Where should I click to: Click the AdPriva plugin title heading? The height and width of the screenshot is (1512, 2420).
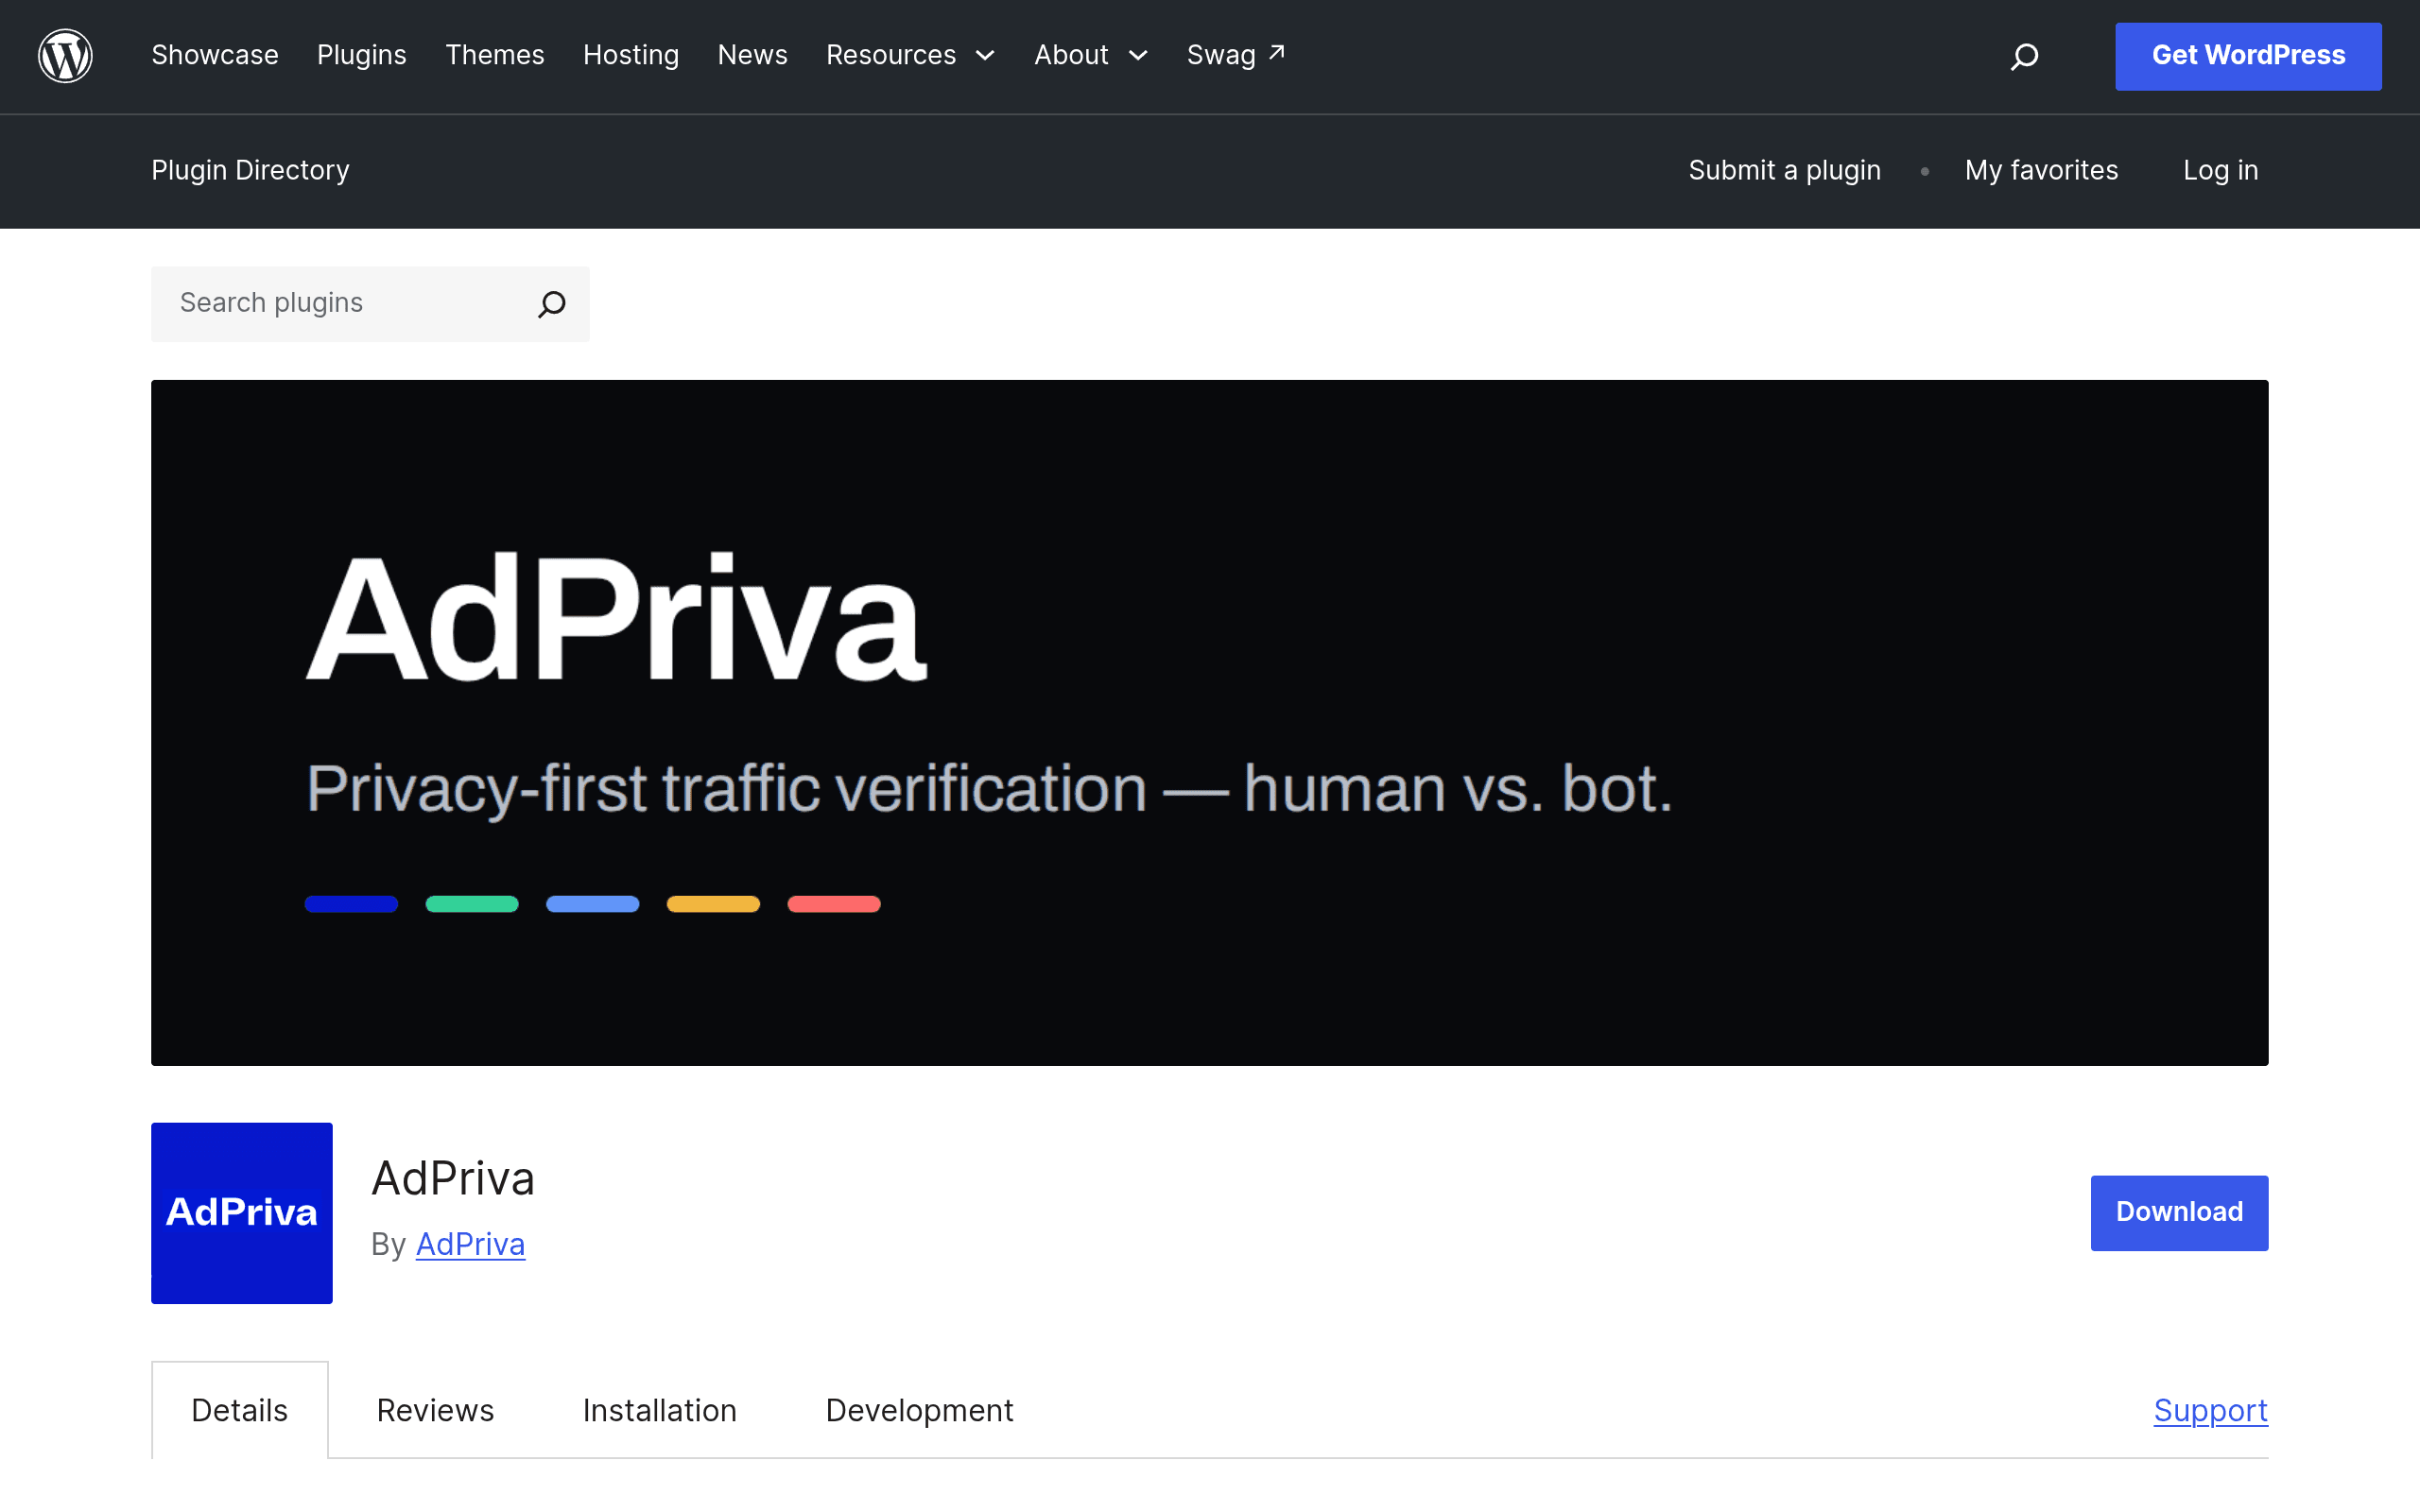coord(453,1178)
